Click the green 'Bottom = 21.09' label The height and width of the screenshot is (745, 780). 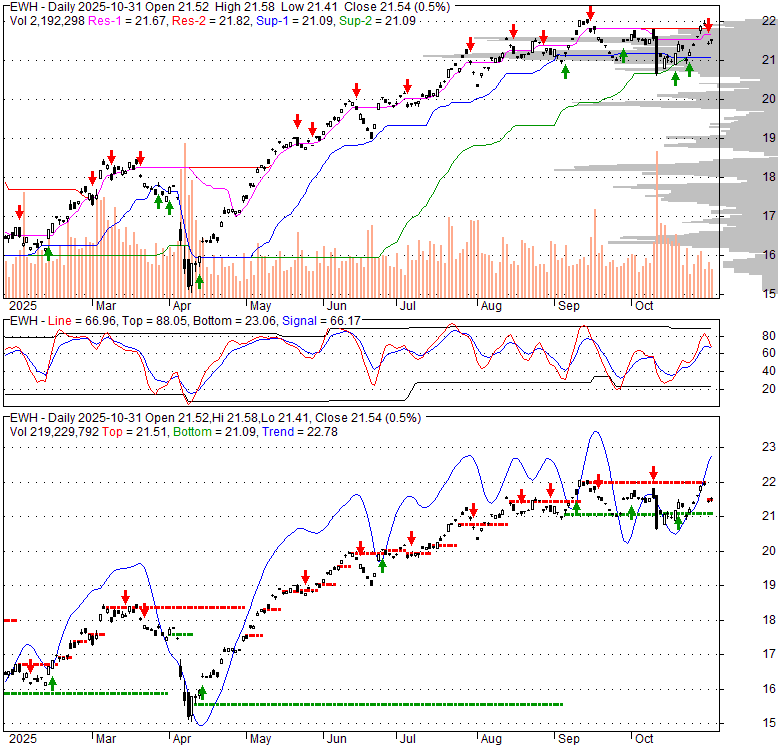pyautogui.click(x=214, y=432)
